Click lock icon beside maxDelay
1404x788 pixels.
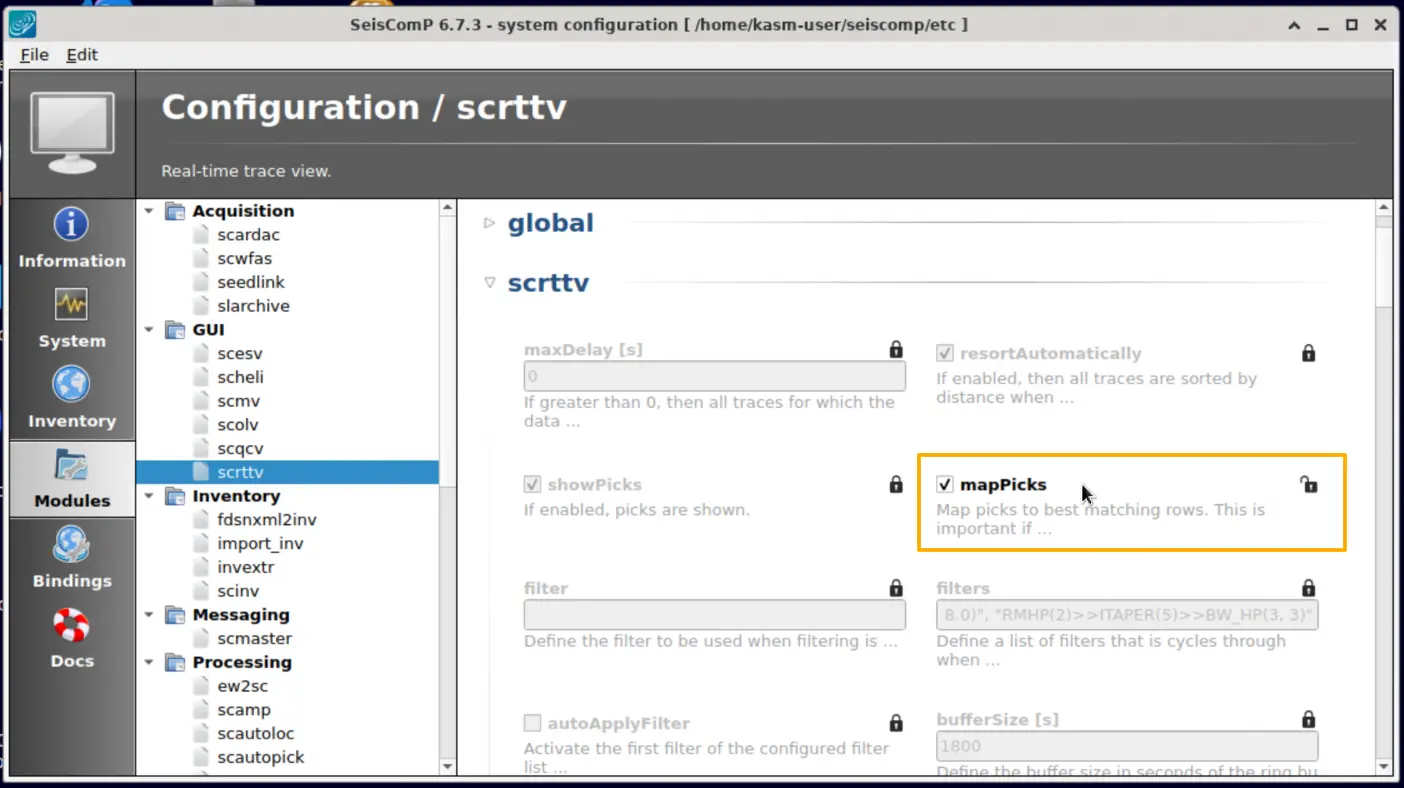(x=896, y=349)
